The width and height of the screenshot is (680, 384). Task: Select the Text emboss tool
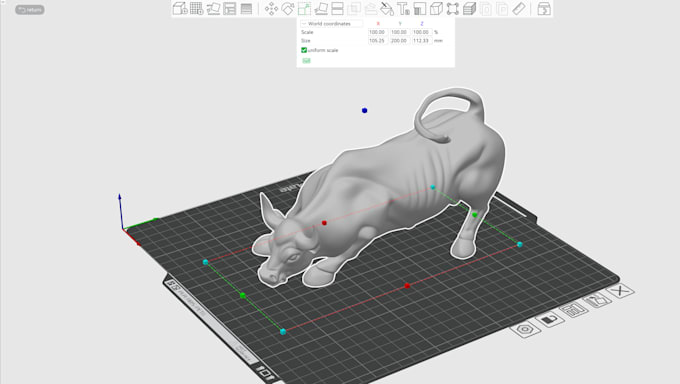(x=403, y=8)
